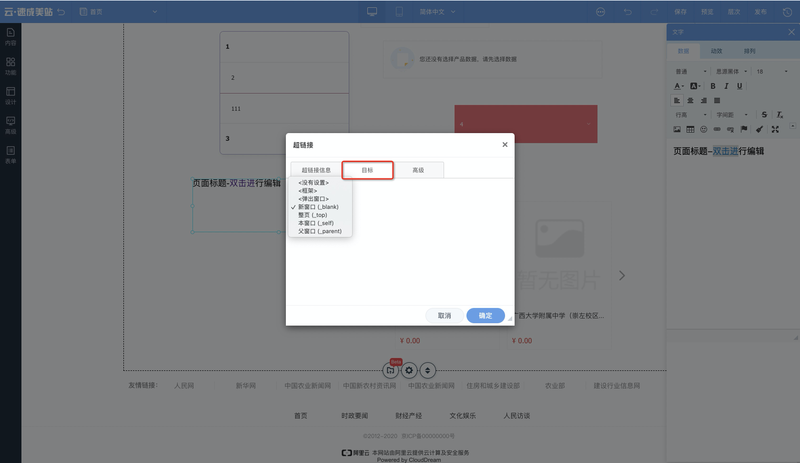Undo the last edit in top bar
The height and width of the screenshot is (463, 800).
click(628, 12)
